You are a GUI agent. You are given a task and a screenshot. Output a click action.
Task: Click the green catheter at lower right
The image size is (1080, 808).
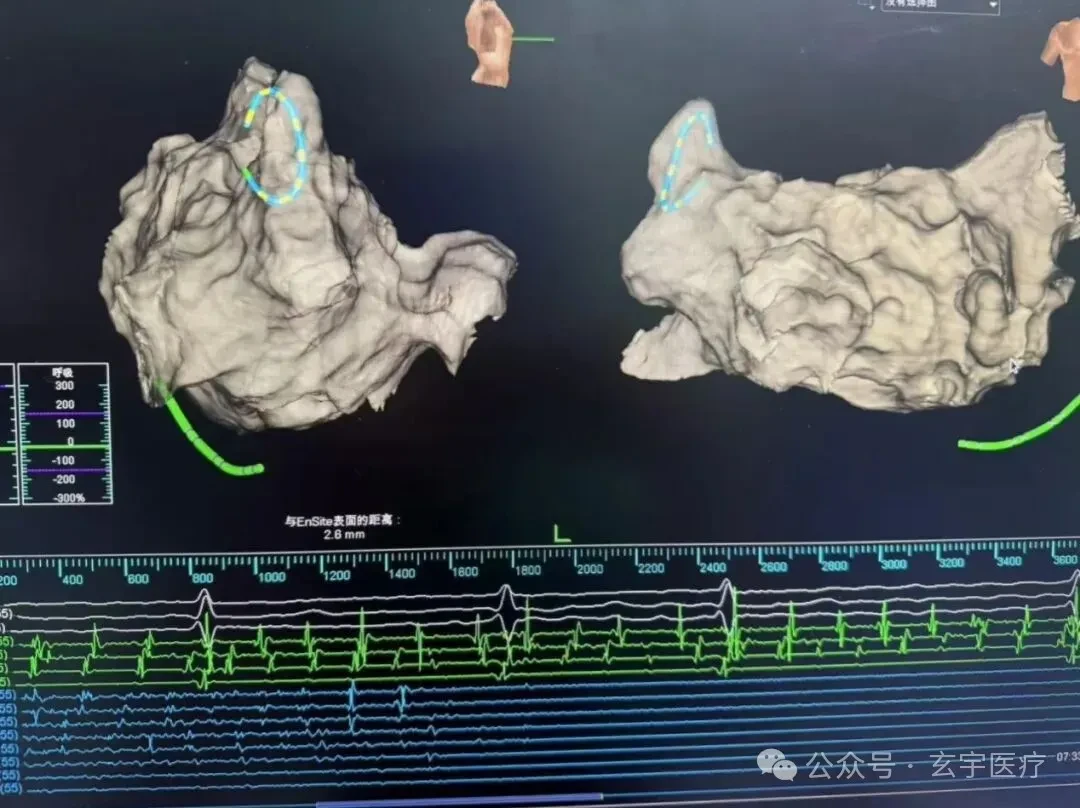[1021, 428]
